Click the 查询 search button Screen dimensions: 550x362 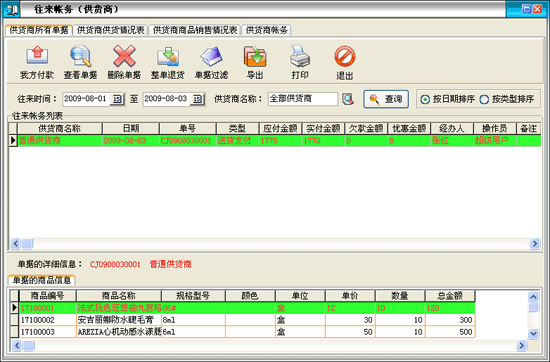[x=386, y=99]
